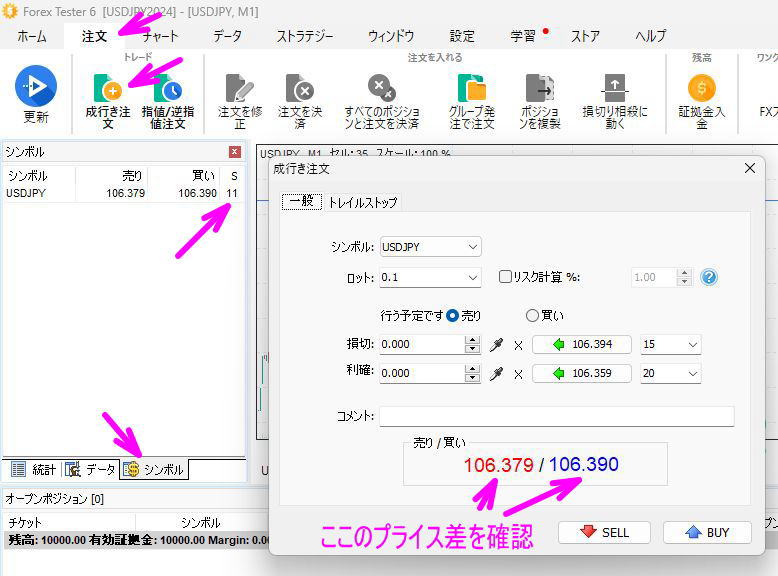The image size is (778, 576).
Task: Click the 利確 0.000 input field
Action: click(422, 373)
